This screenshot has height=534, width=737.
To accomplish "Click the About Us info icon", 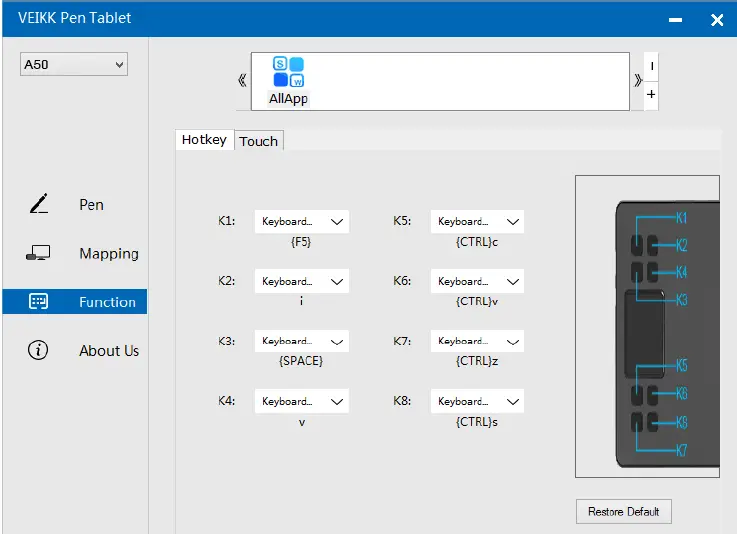I will click(39, 351).
